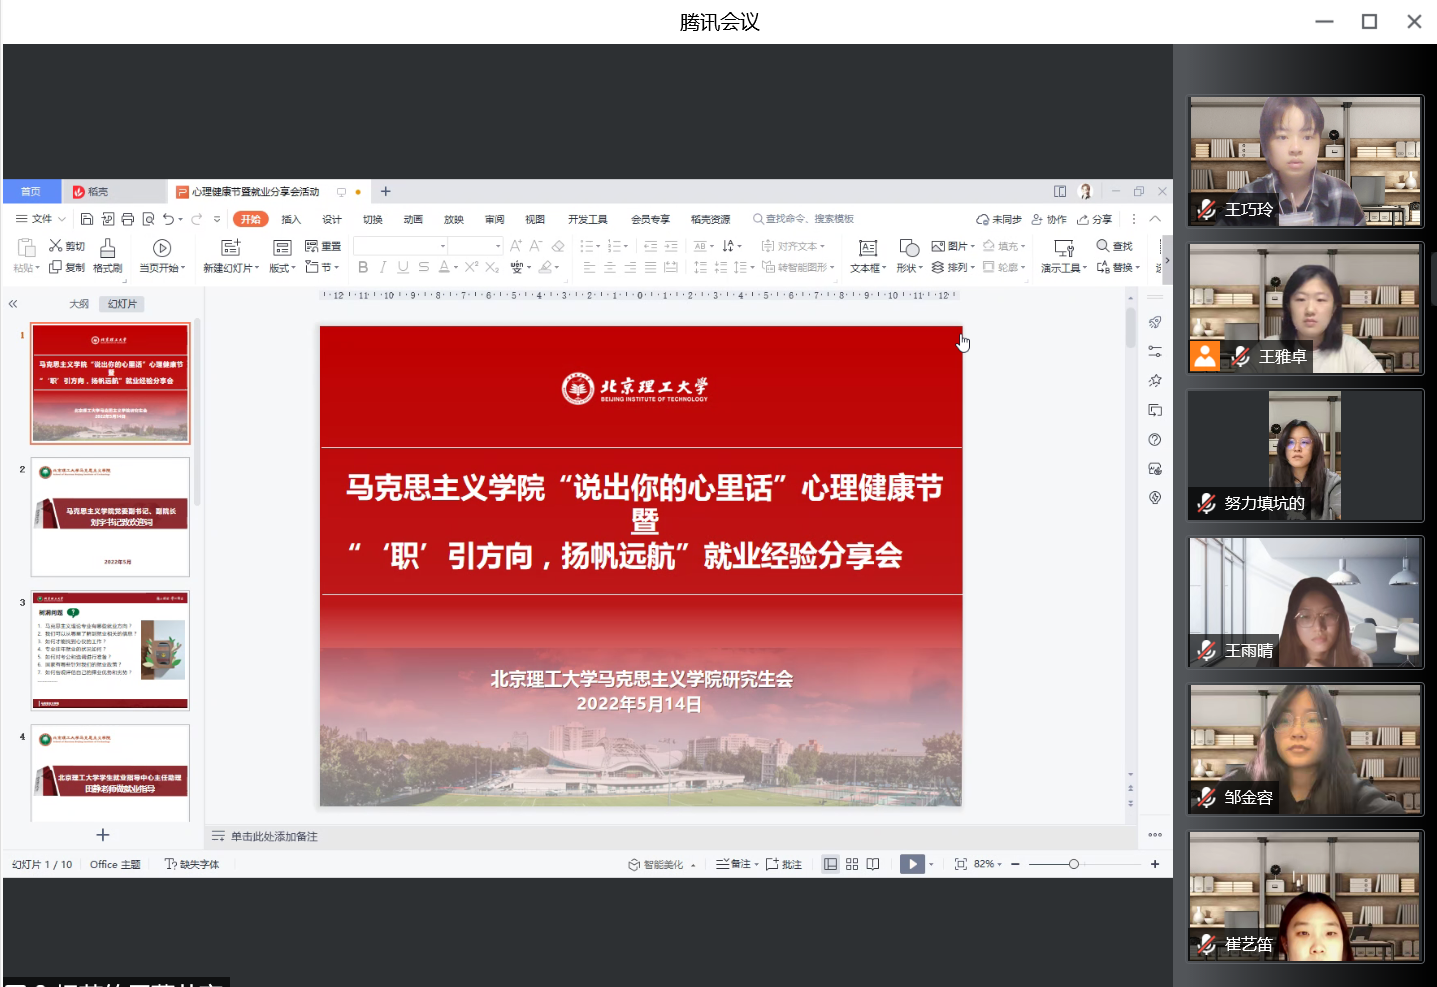1437x987 pixels.
Task: Switch to the 插入 ribbon tab
Action: pos(290,218)
